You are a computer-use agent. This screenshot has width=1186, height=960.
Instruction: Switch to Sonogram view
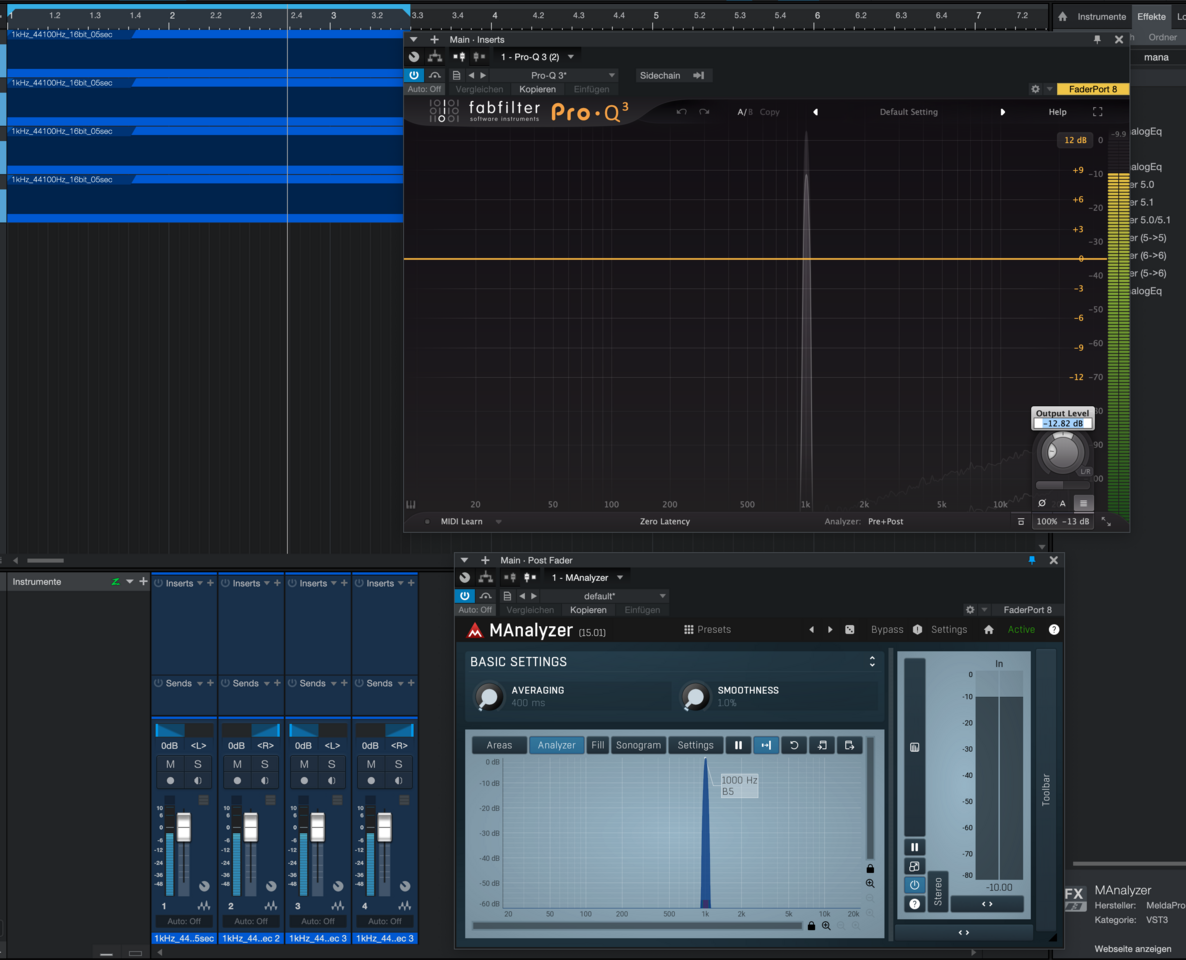pos(638,745)
